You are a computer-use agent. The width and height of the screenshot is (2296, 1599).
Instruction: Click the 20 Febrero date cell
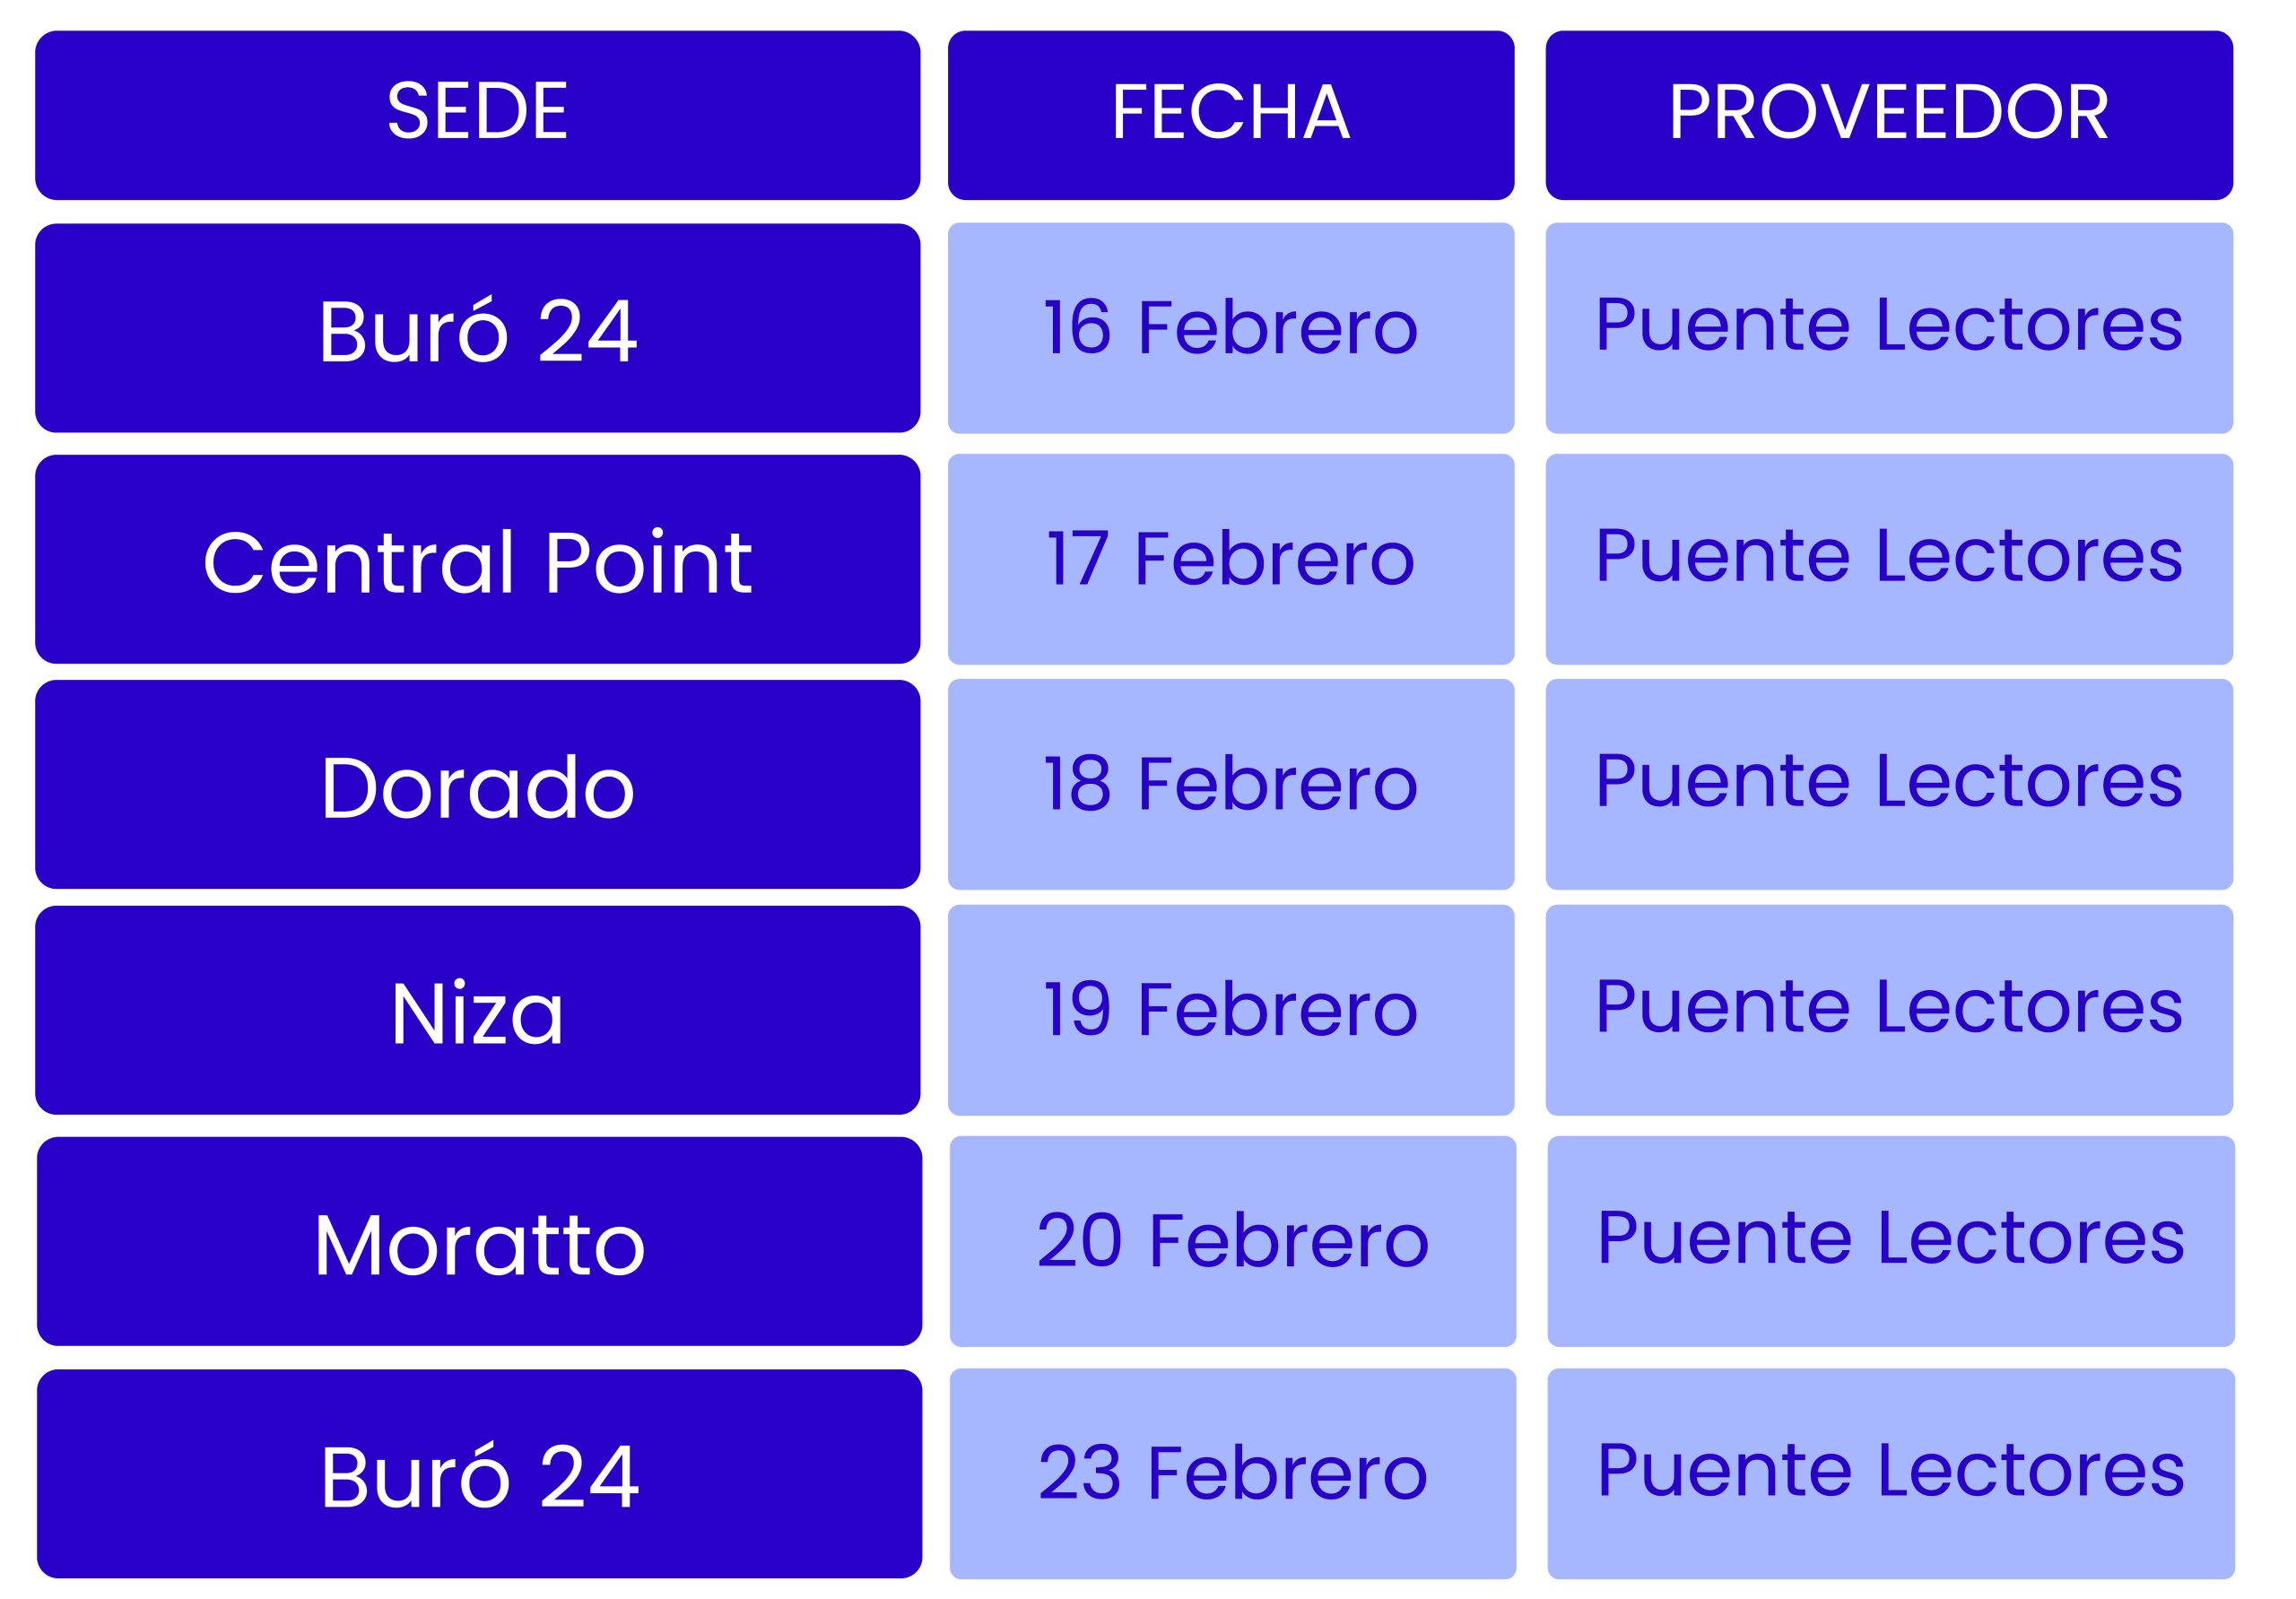pyautogui.click(x=1232, y=1242)
